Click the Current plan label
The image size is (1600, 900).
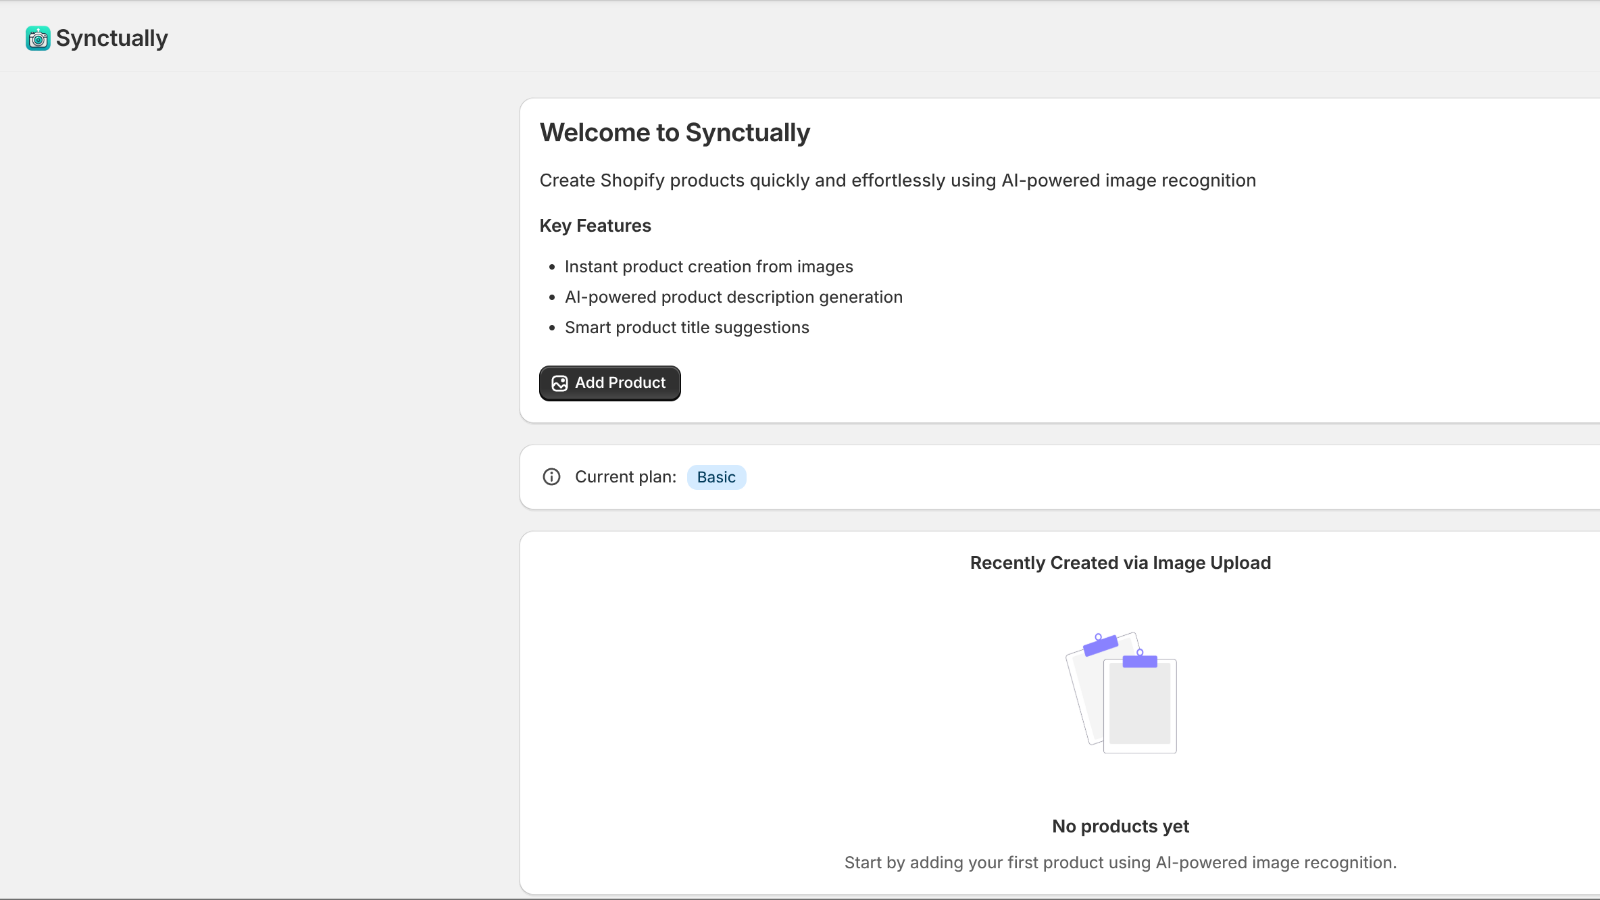(626, 477)
